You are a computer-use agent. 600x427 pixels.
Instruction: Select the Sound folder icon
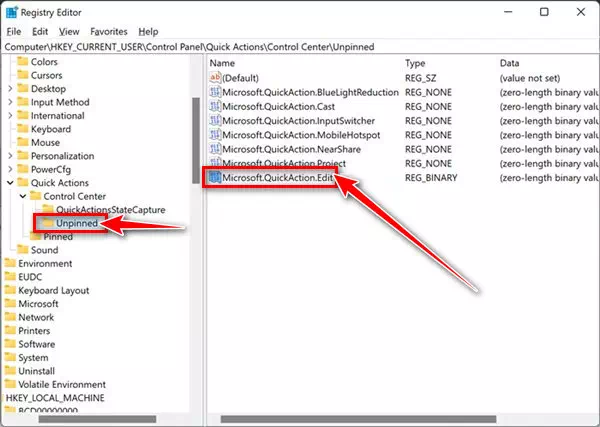[23, 250]
